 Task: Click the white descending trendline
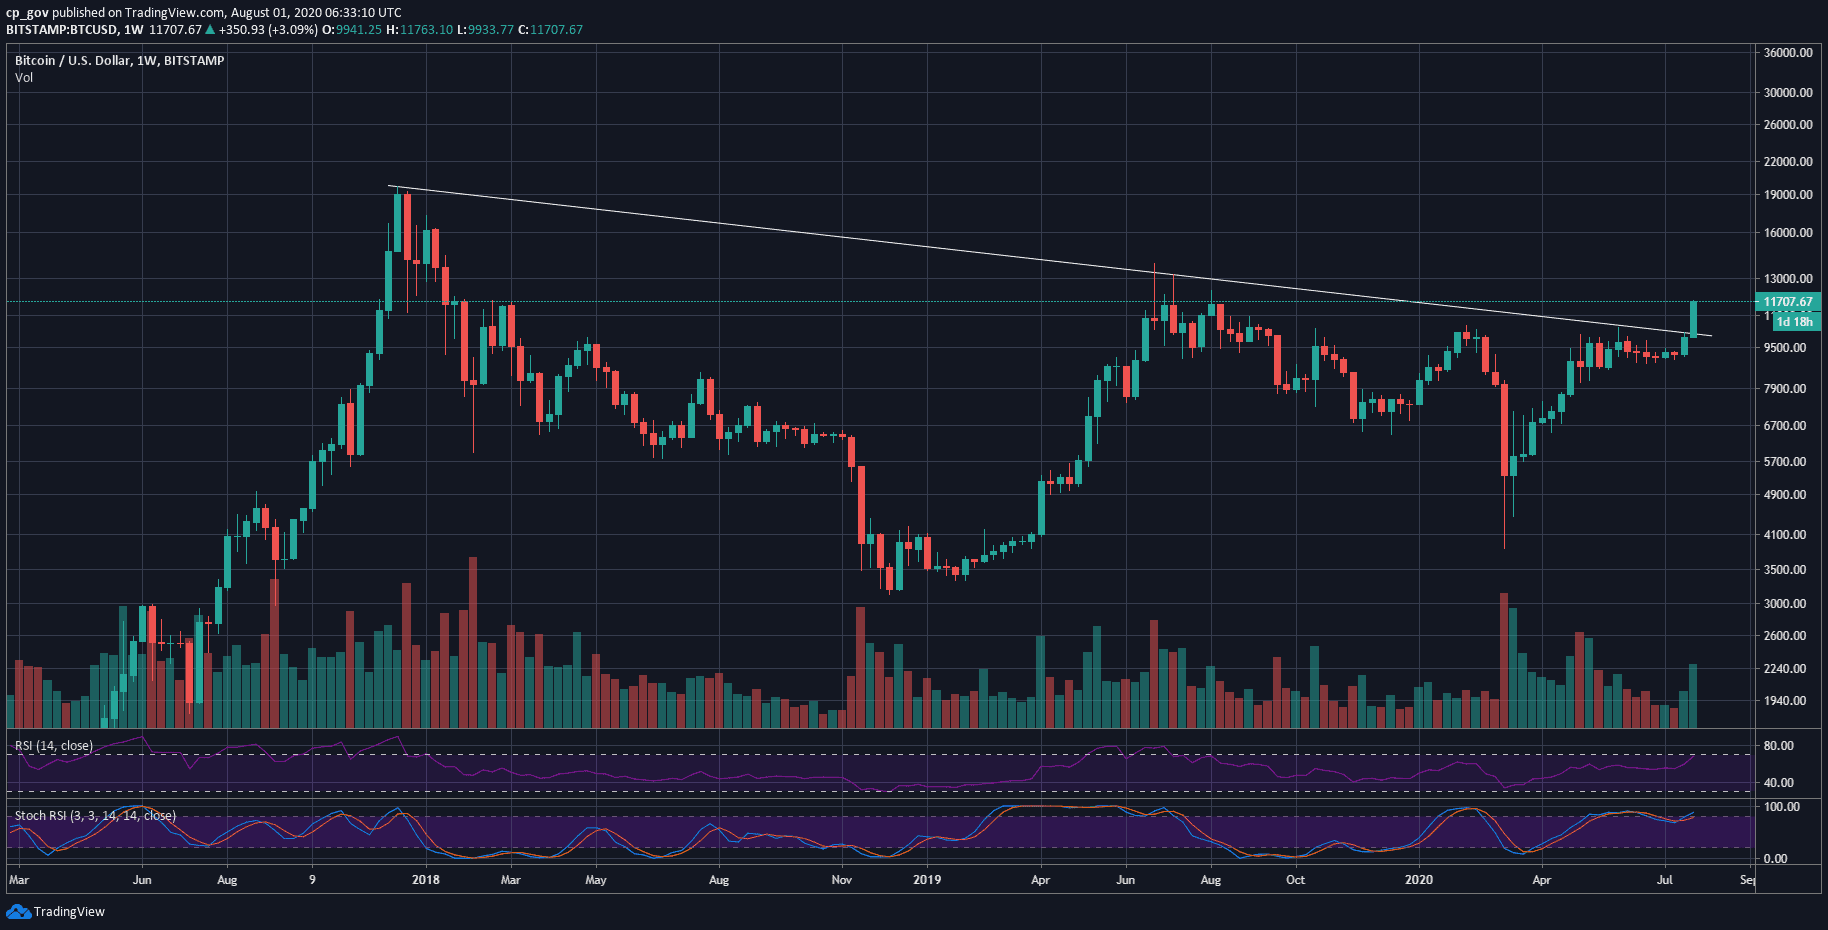(x=1050, y=261)
